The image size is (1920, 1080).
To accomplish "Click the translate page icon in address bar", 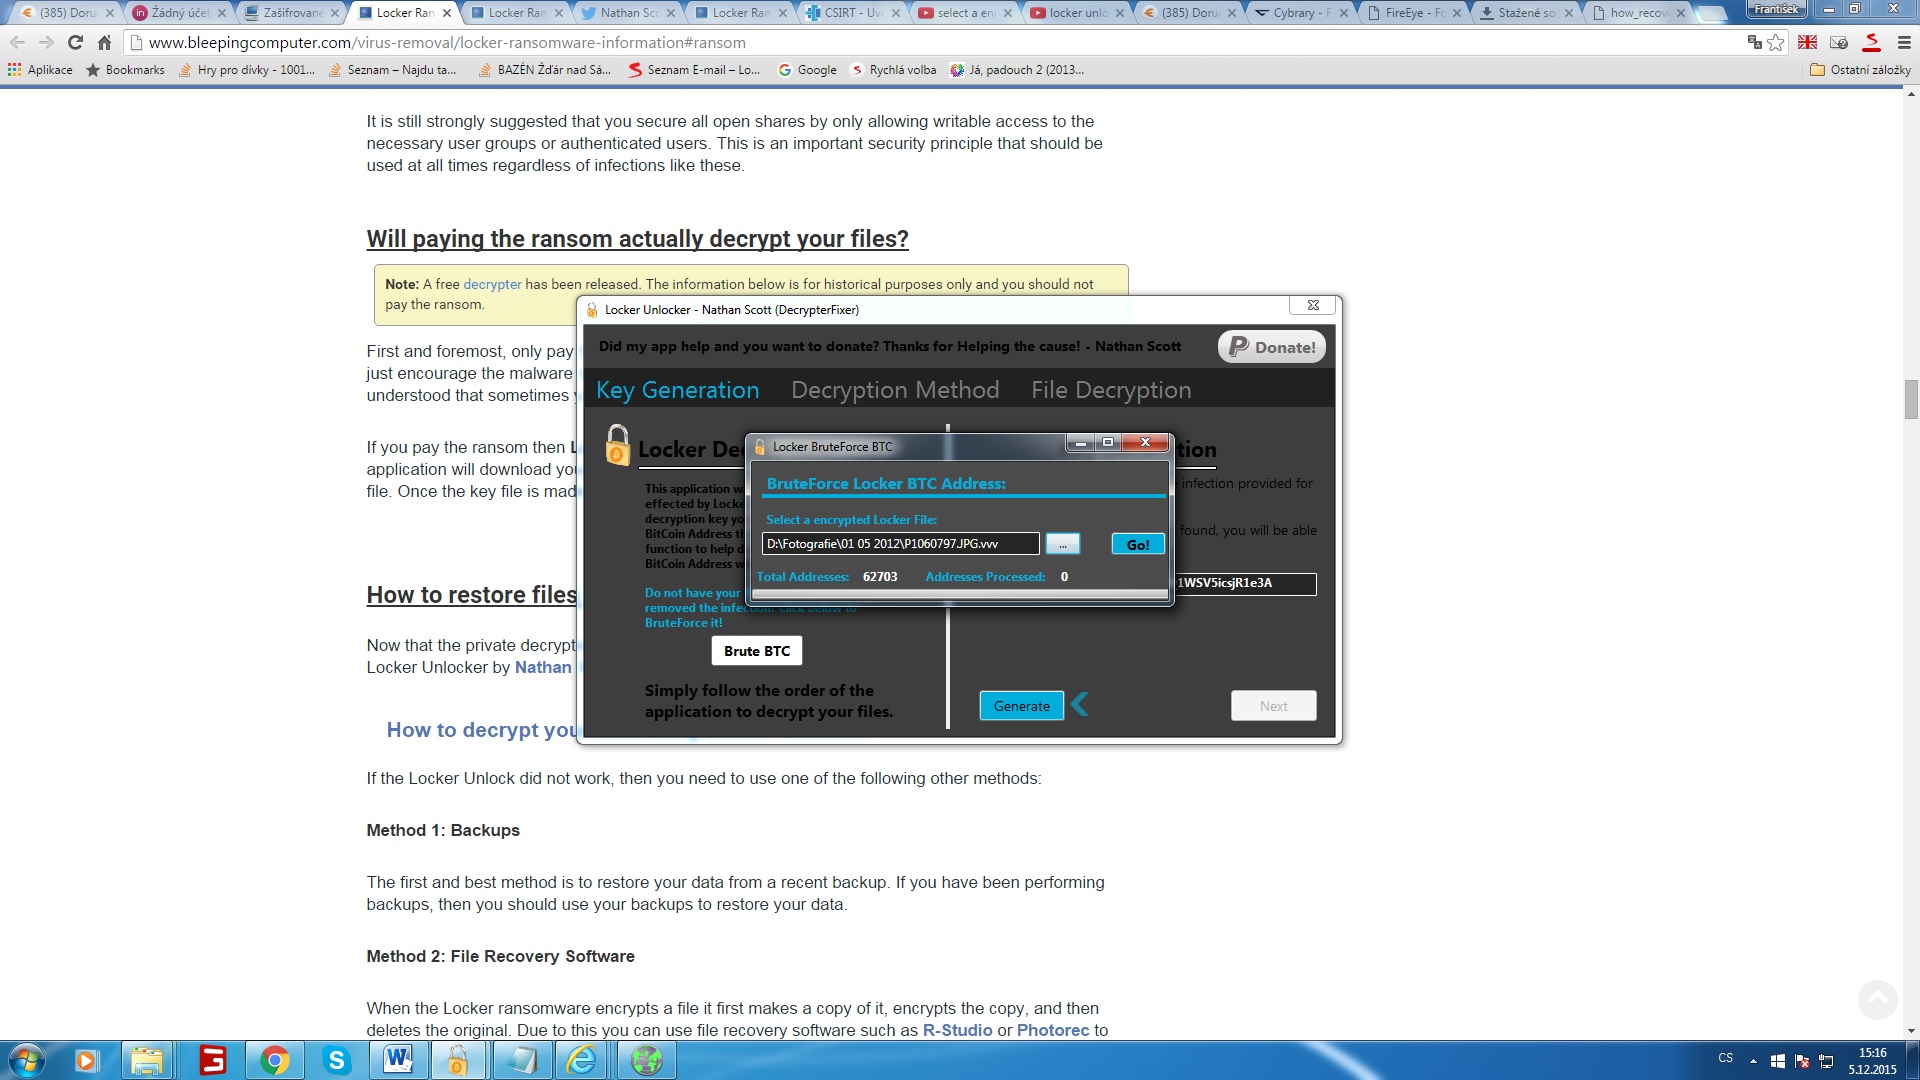I will (x=1754, y=42).
